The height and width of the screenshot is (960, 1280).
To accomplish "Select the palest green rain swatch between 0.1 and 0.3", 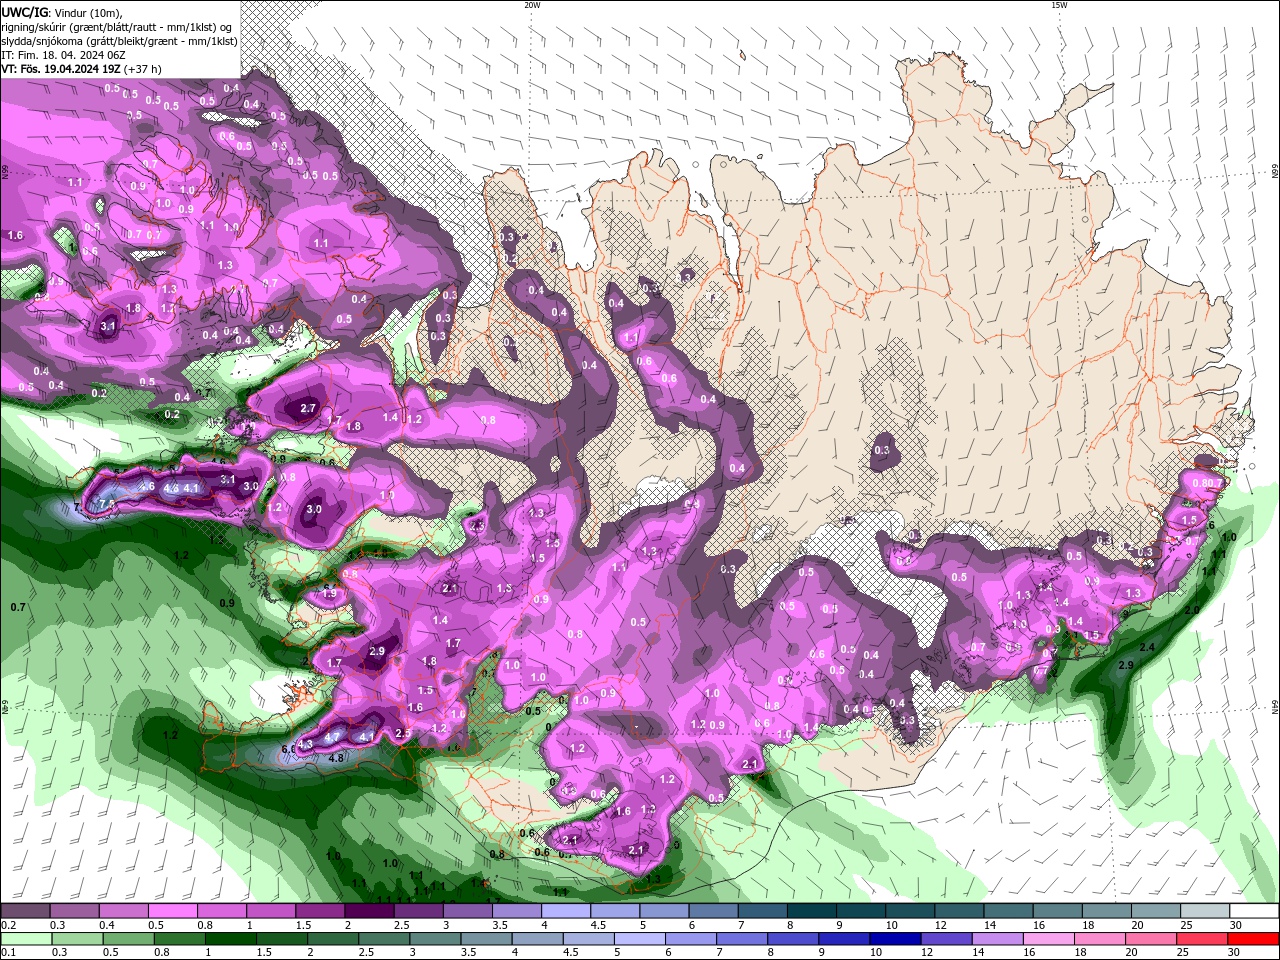I will click(26, 939).
